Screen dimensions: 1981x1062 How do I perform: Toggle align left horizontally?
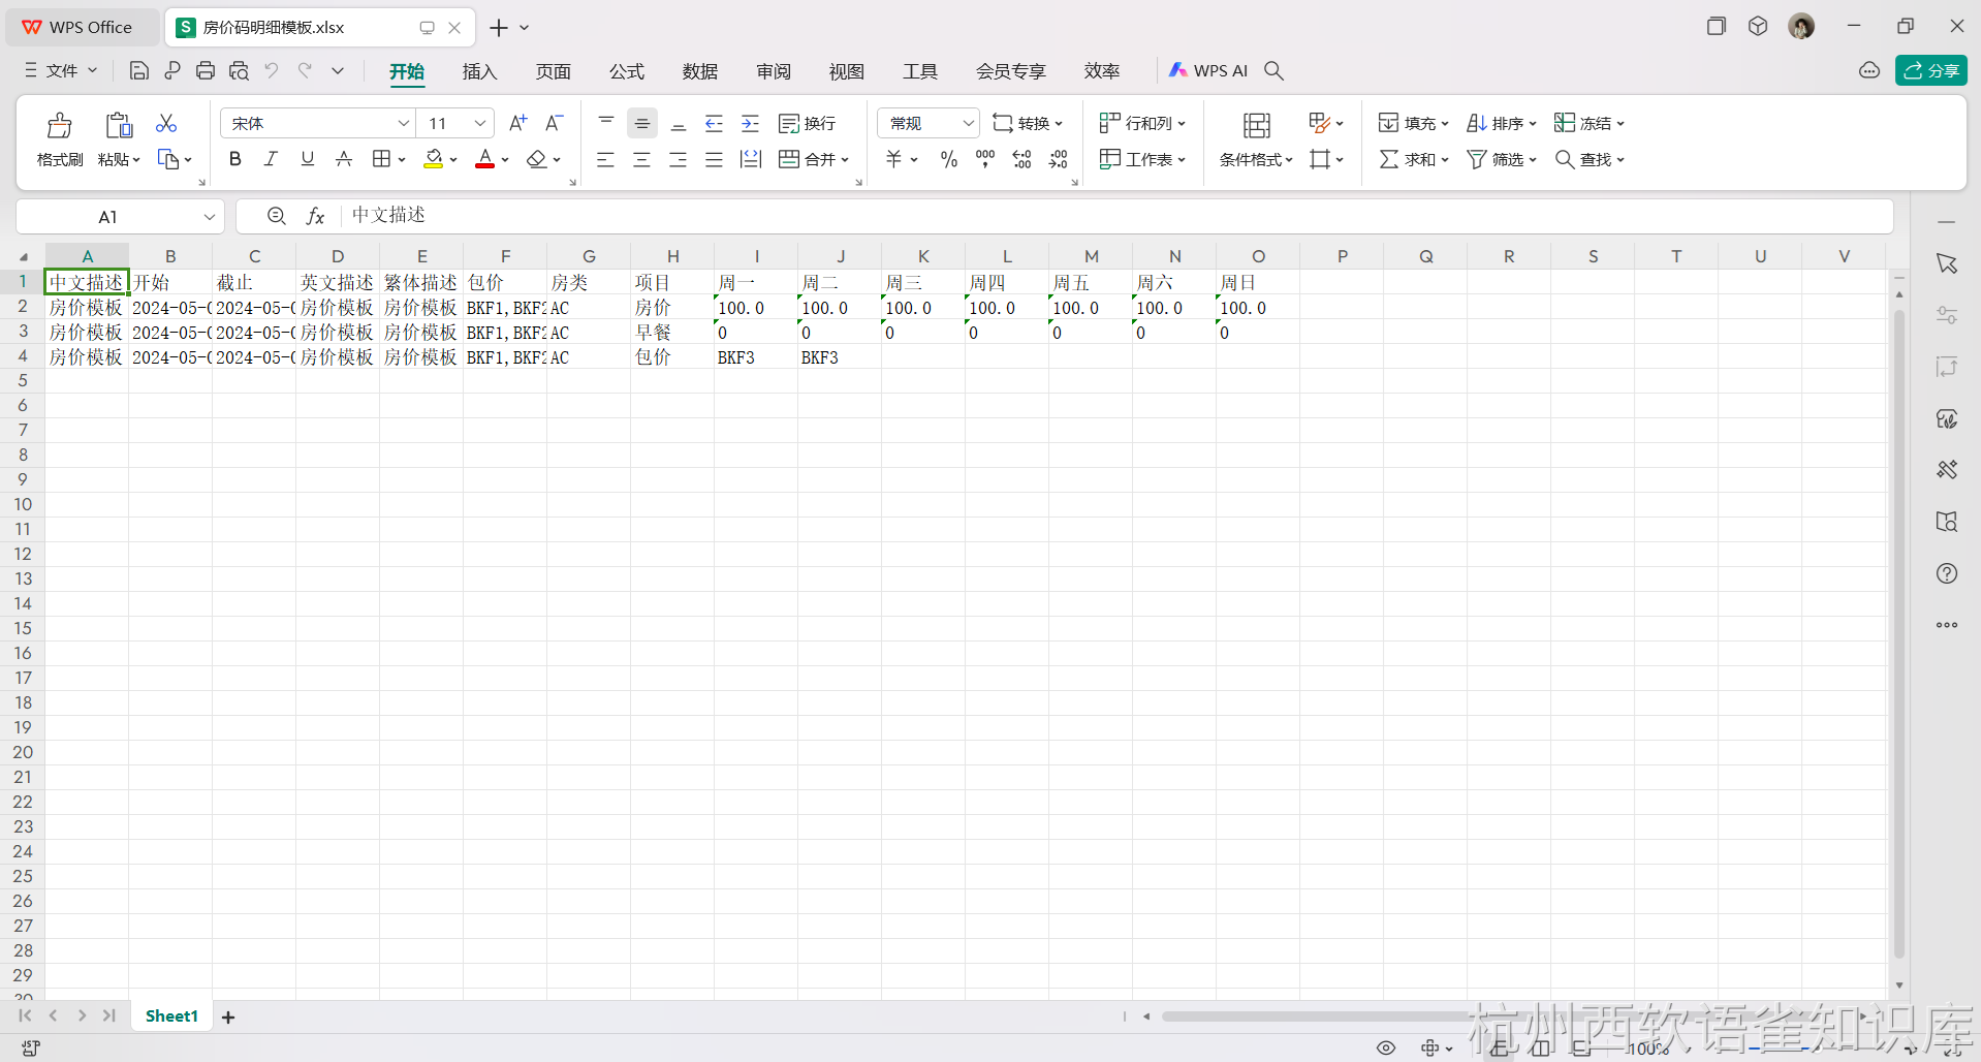pyautogui.click(x=606, y=159)
